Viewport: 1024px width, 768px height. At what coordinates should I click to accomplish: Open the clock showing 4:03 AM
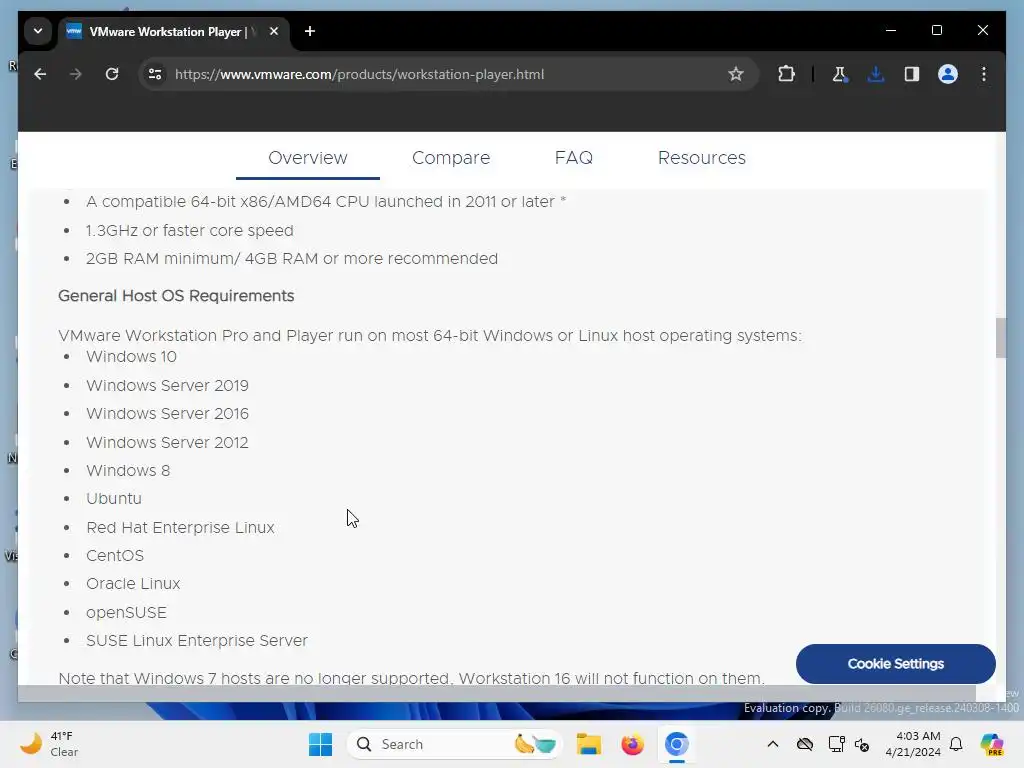[913, 744]
